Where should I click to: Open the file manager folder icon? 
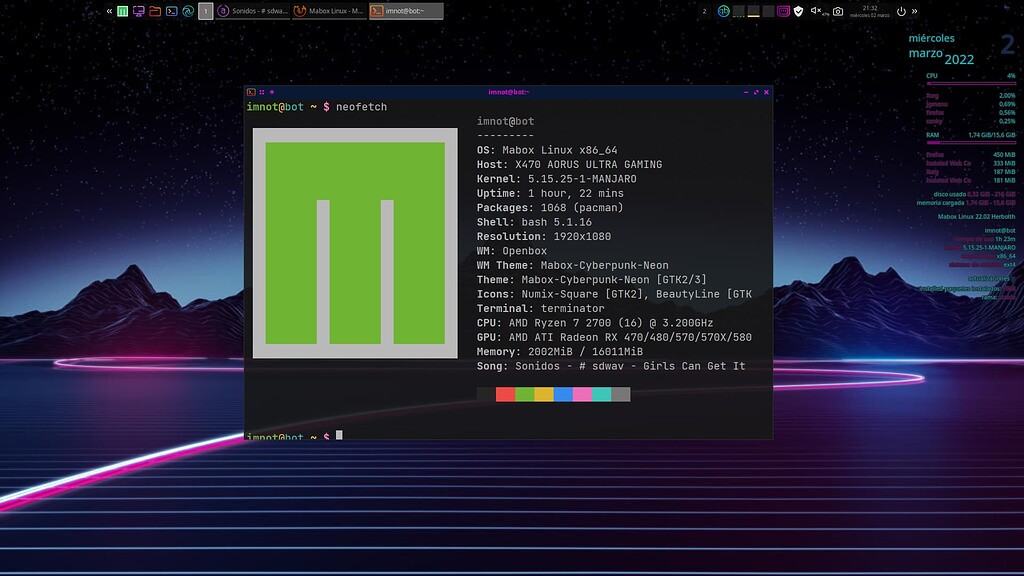[155, 12]
